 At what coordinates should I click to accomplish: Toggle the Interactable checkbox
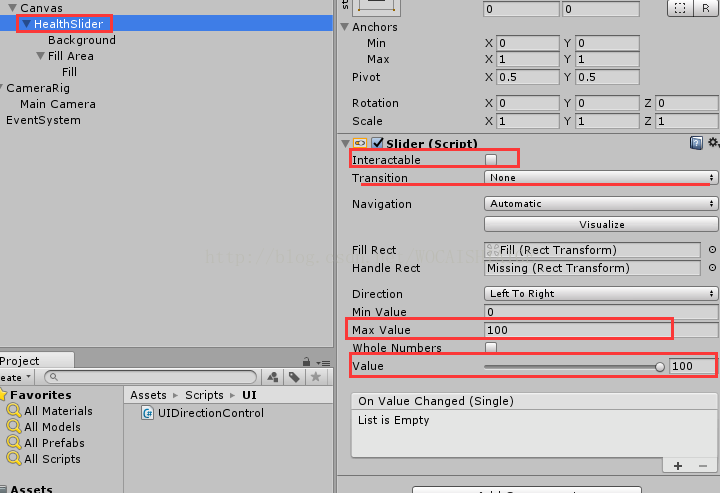click(491, 159)
